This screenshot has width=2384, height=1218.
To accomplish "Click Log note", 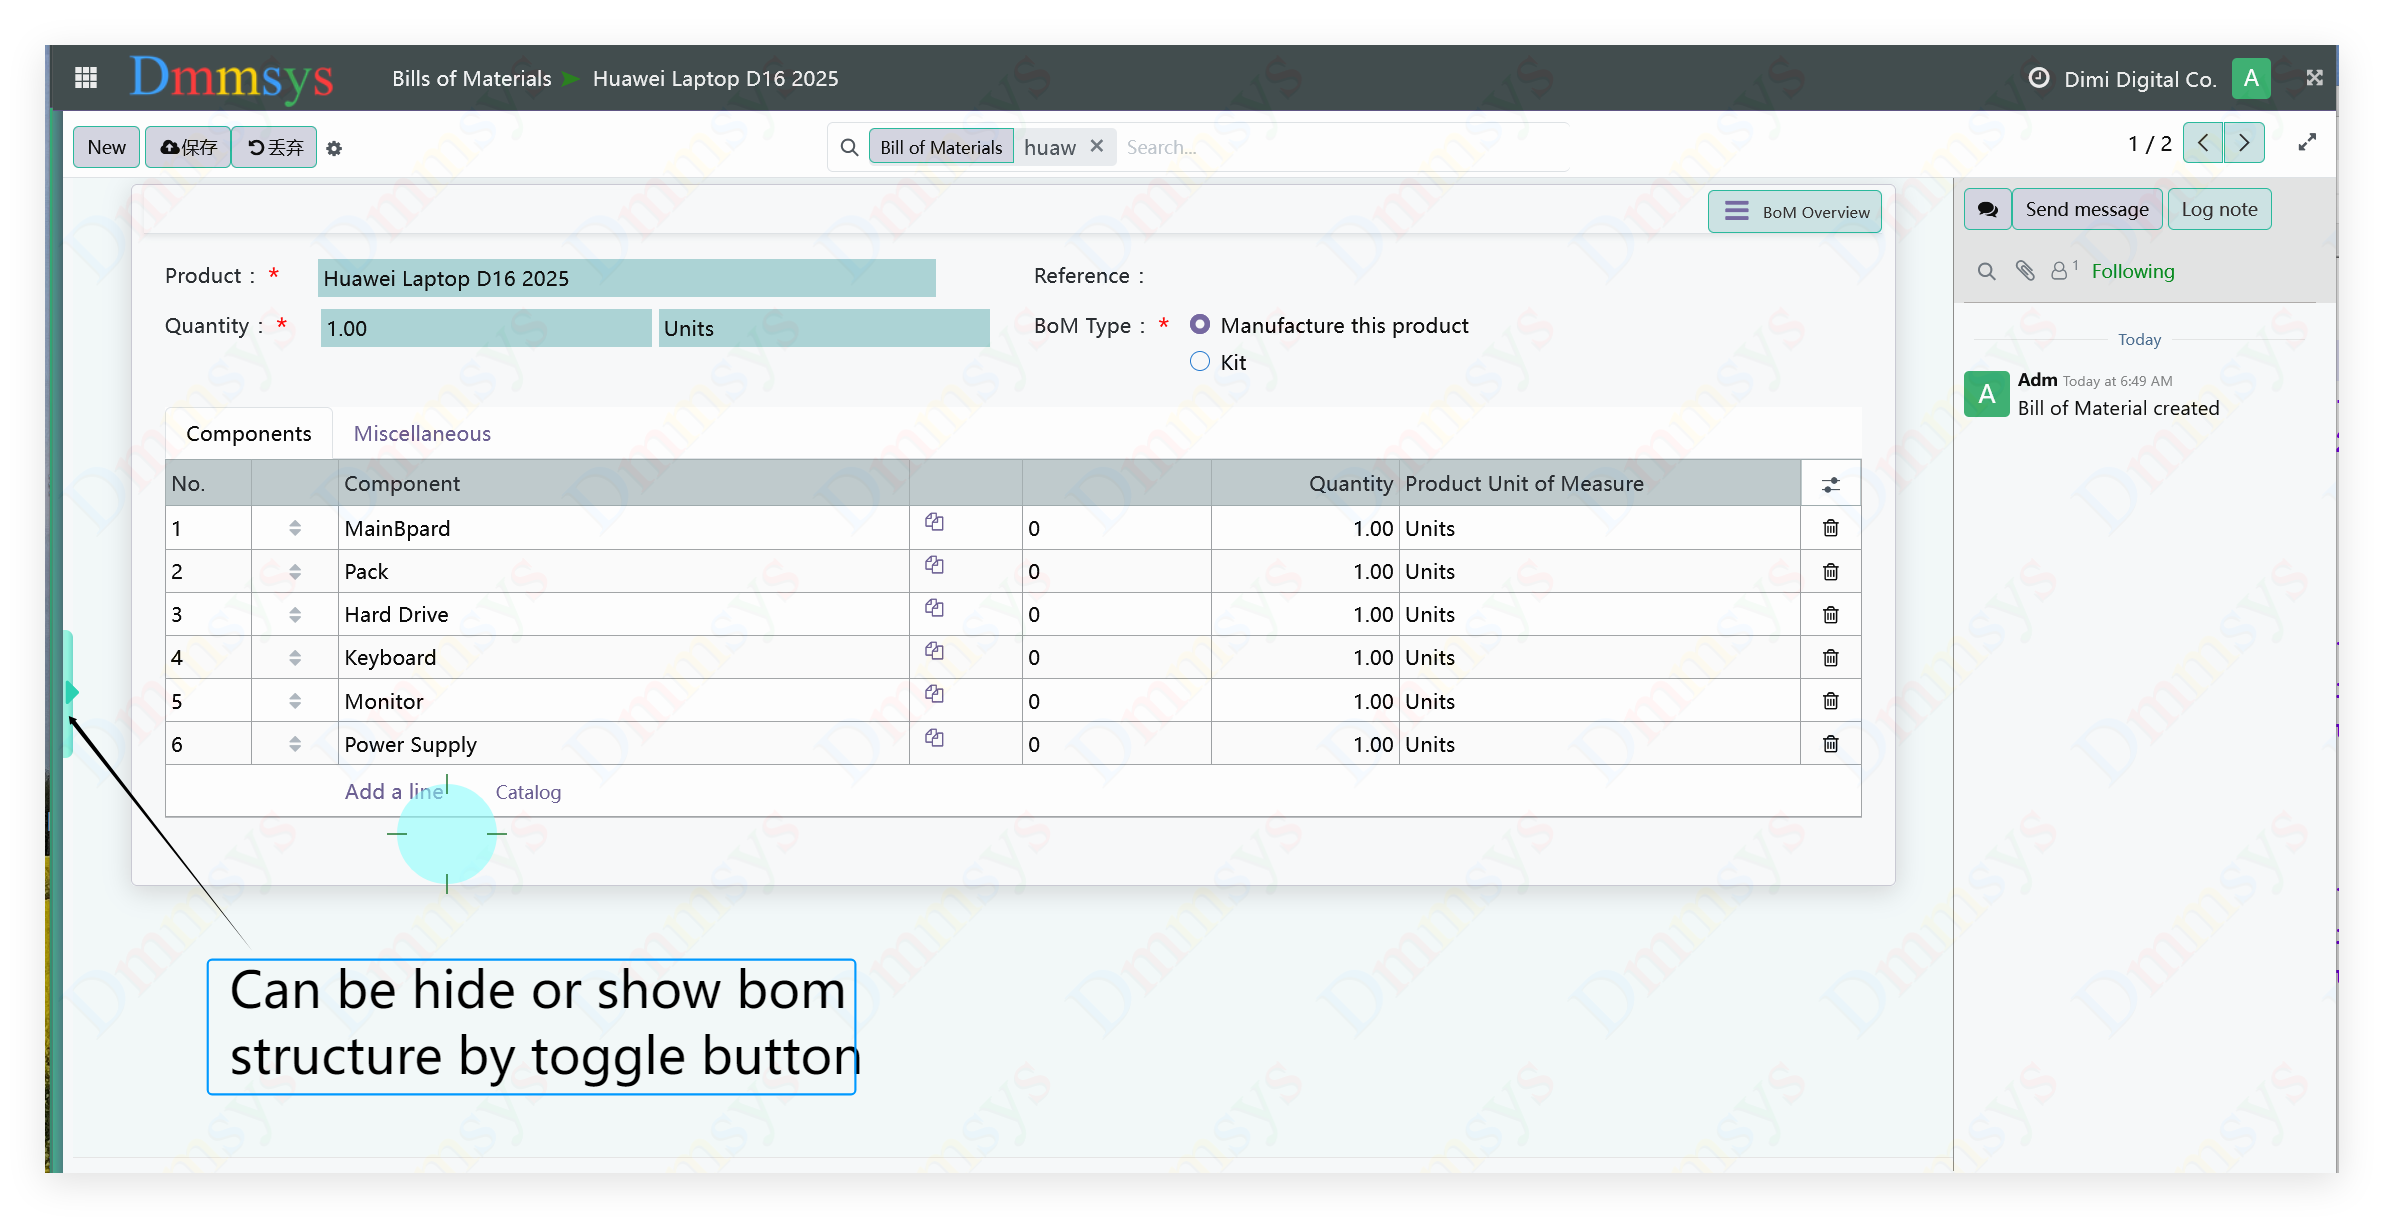I will tap(2219, 209).
